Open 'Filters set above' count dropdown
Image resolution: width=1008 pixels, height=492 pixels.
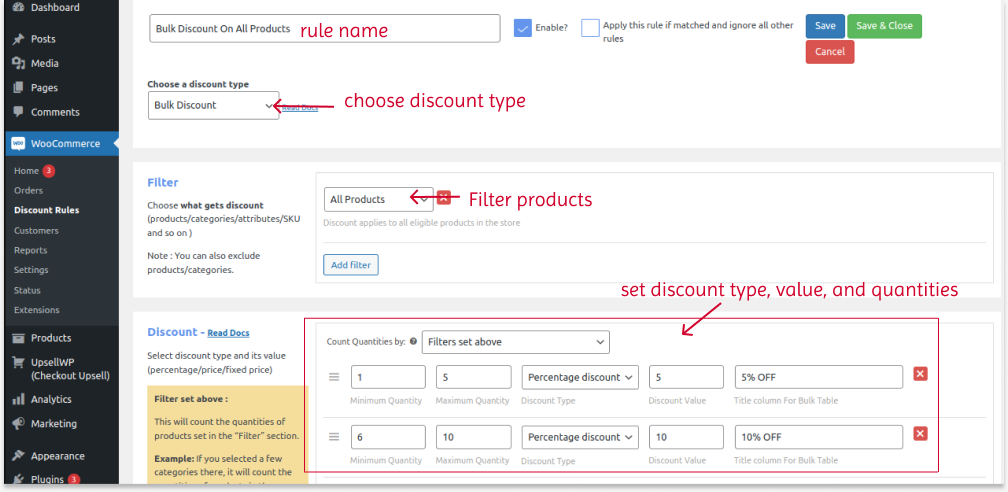(x=515, y=342)
